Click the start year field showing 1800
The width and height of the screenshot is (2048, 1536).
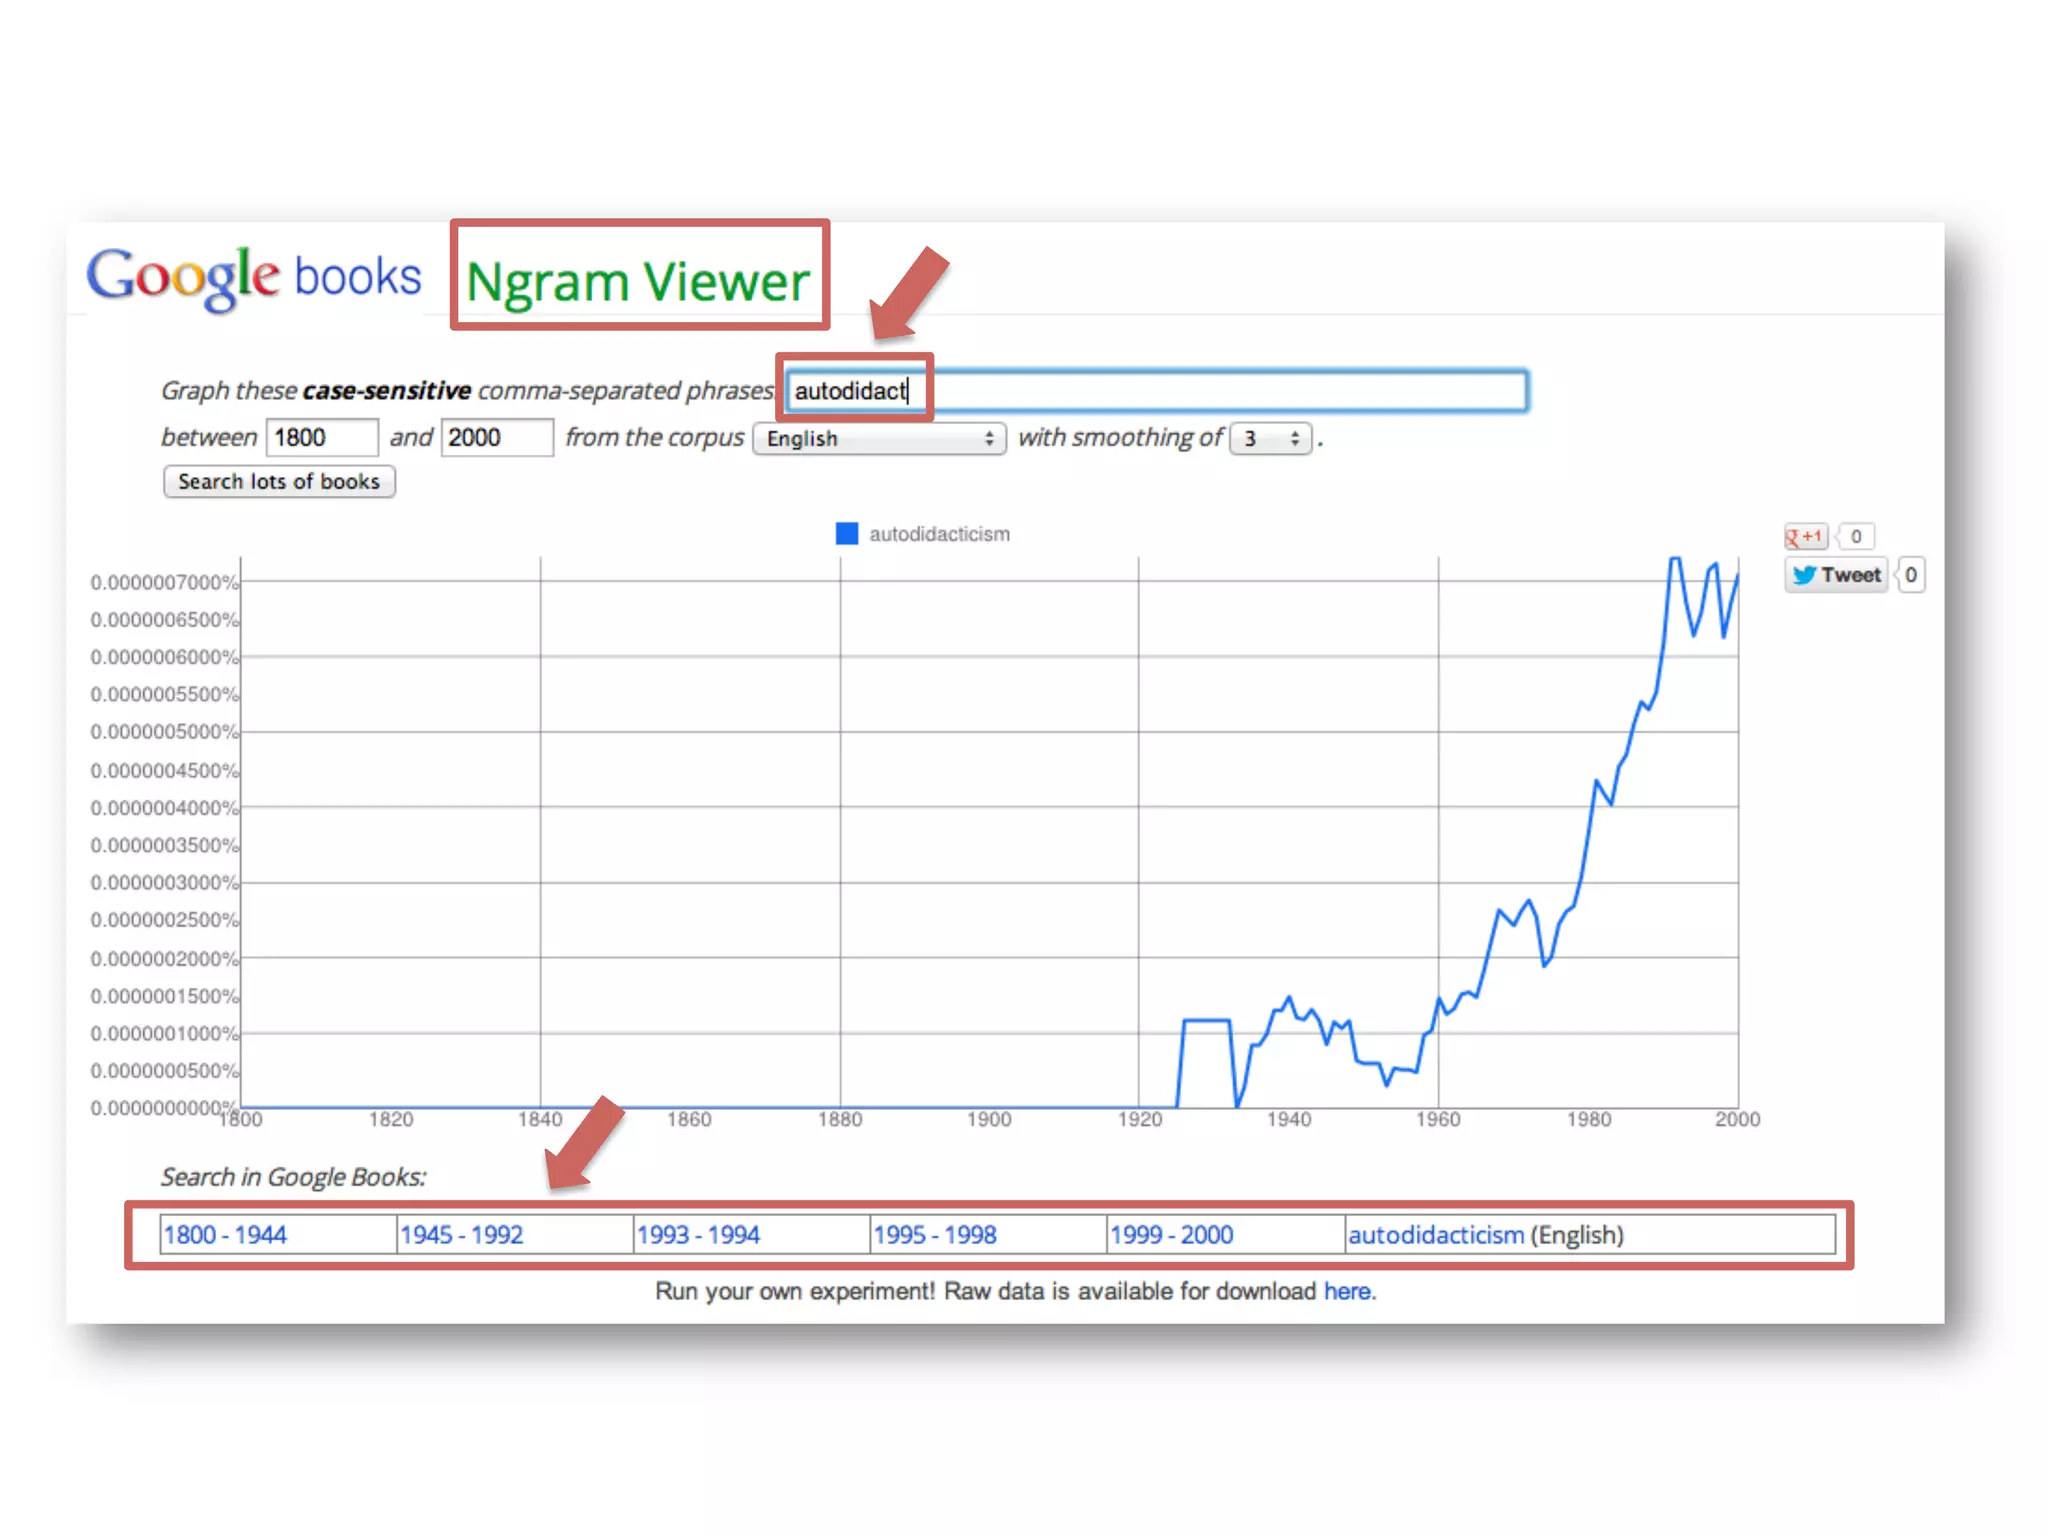point(321,438)
